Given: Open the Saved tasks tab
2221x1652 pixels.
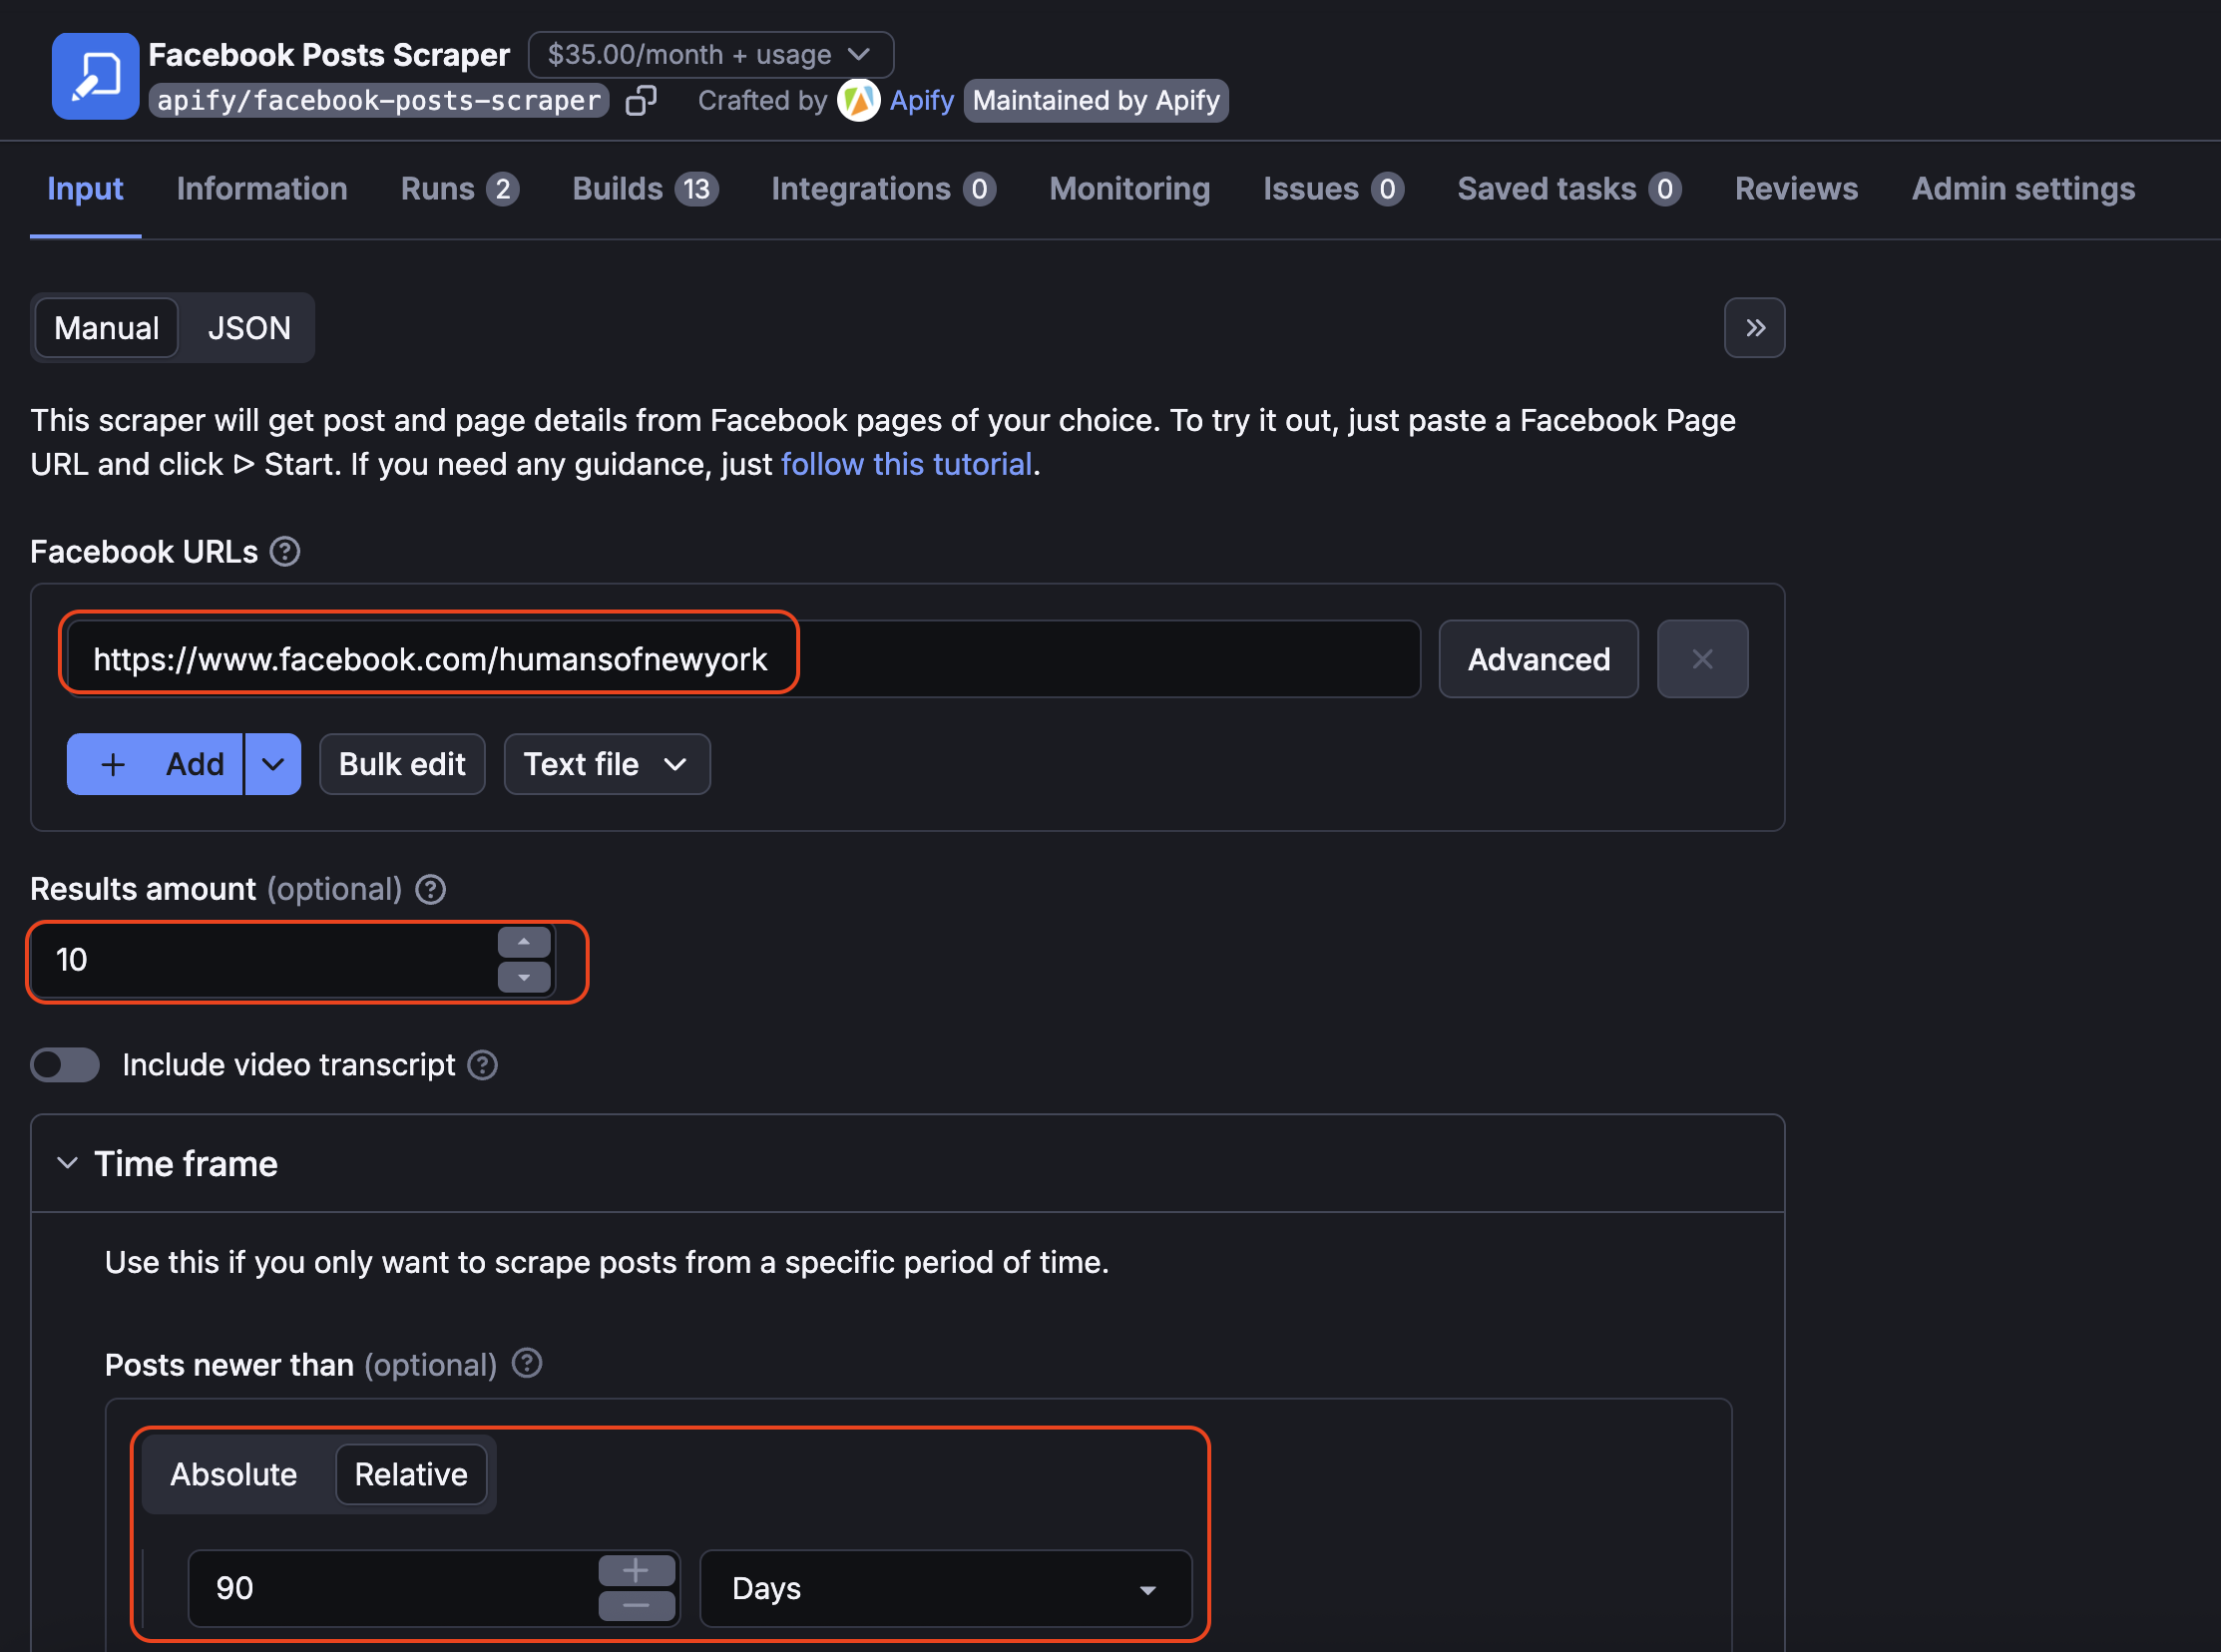Looking at the screenshot, I should 1569,189.
